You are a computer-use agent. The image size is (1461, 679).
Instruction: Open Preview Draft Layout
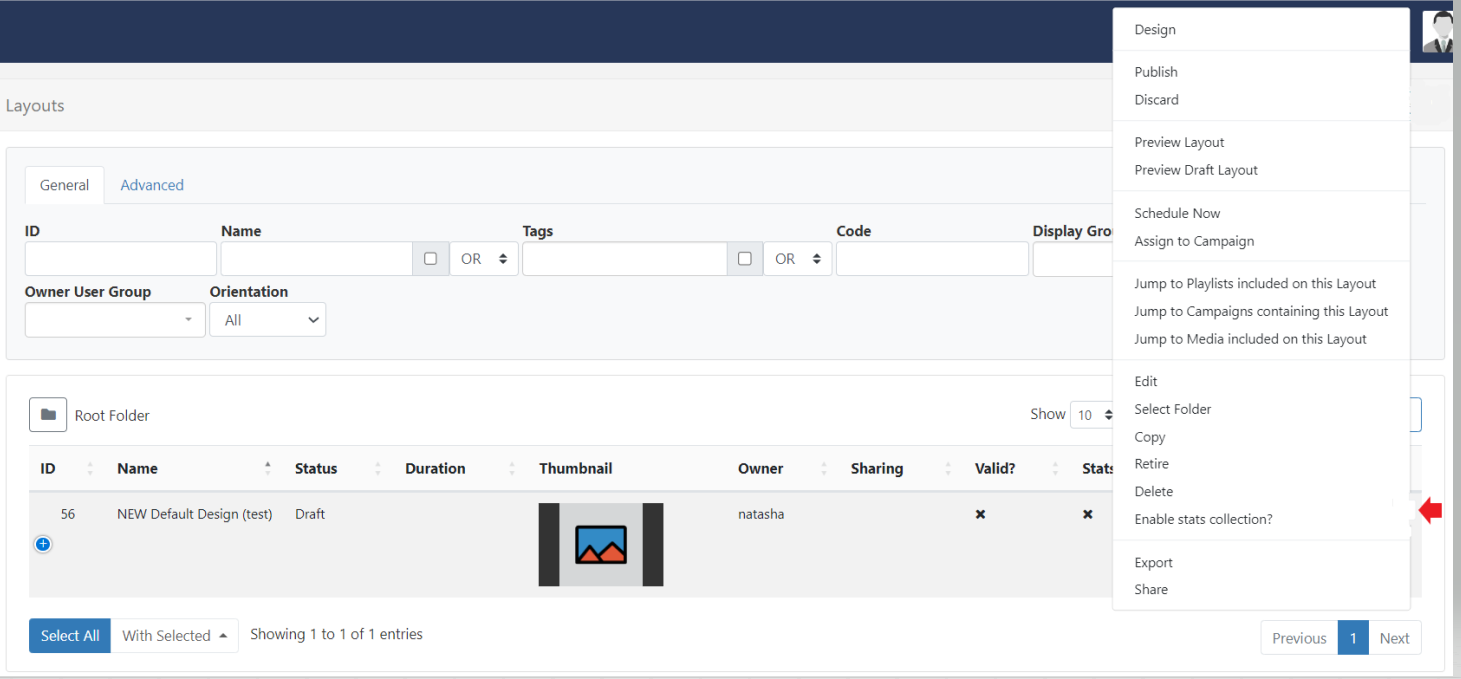[1196, 170]
